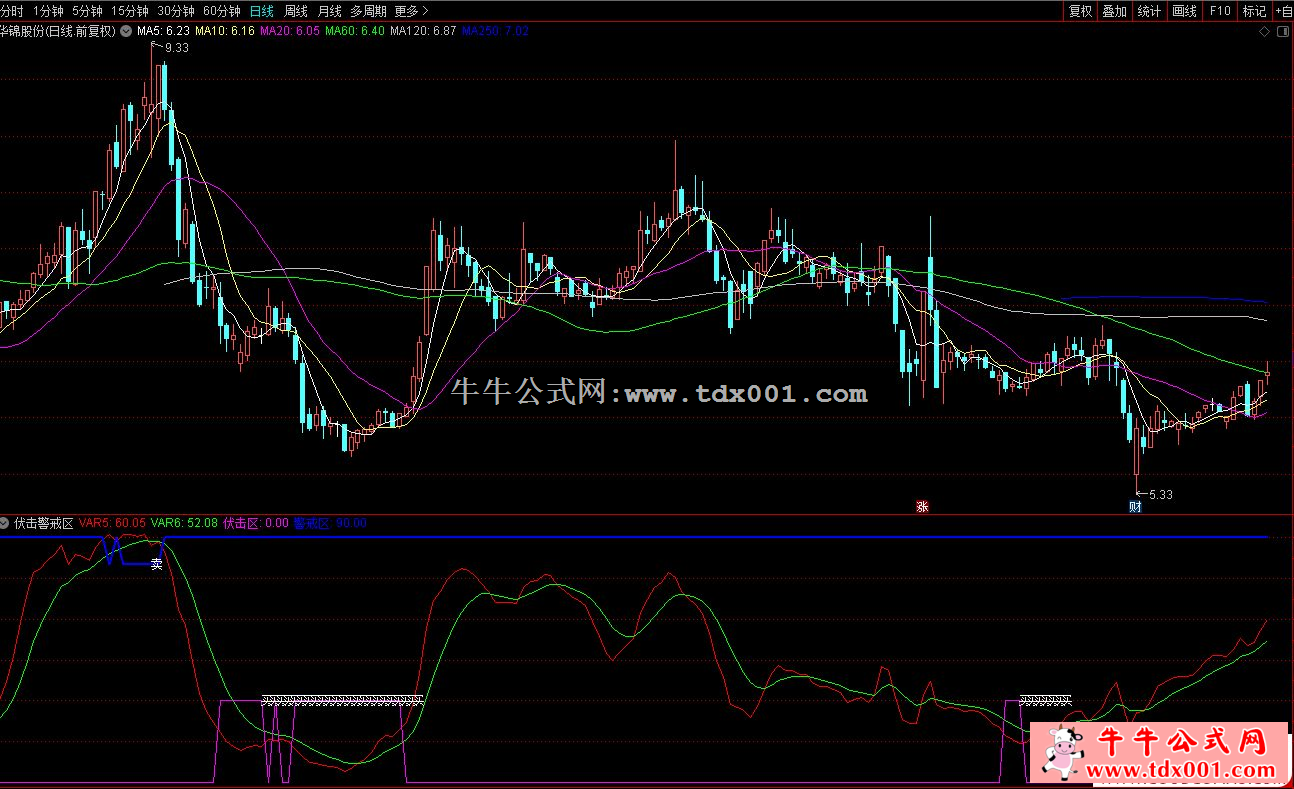Click the 伏击警戒区 indicator name
The height and width of the screenshot is (789, 1294).
click(44, 523)
